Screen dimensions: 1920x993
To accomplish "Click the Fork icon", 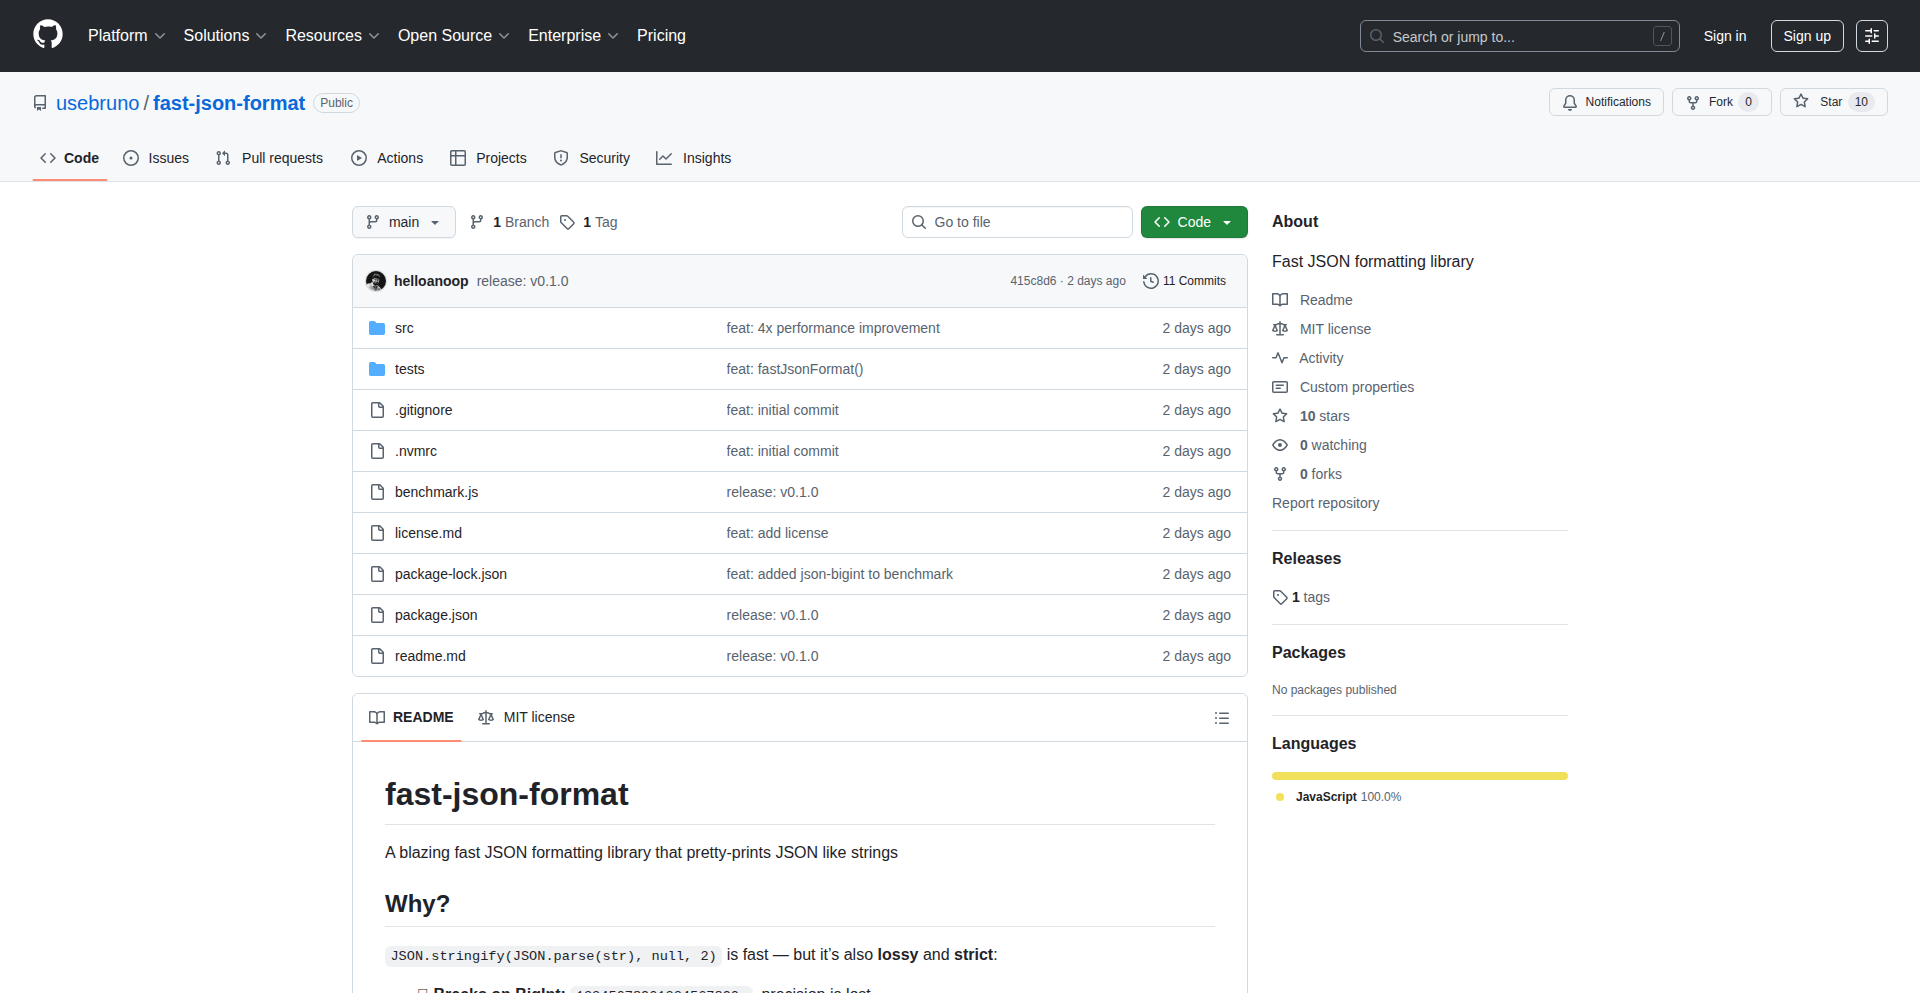I will point(1693,102).
